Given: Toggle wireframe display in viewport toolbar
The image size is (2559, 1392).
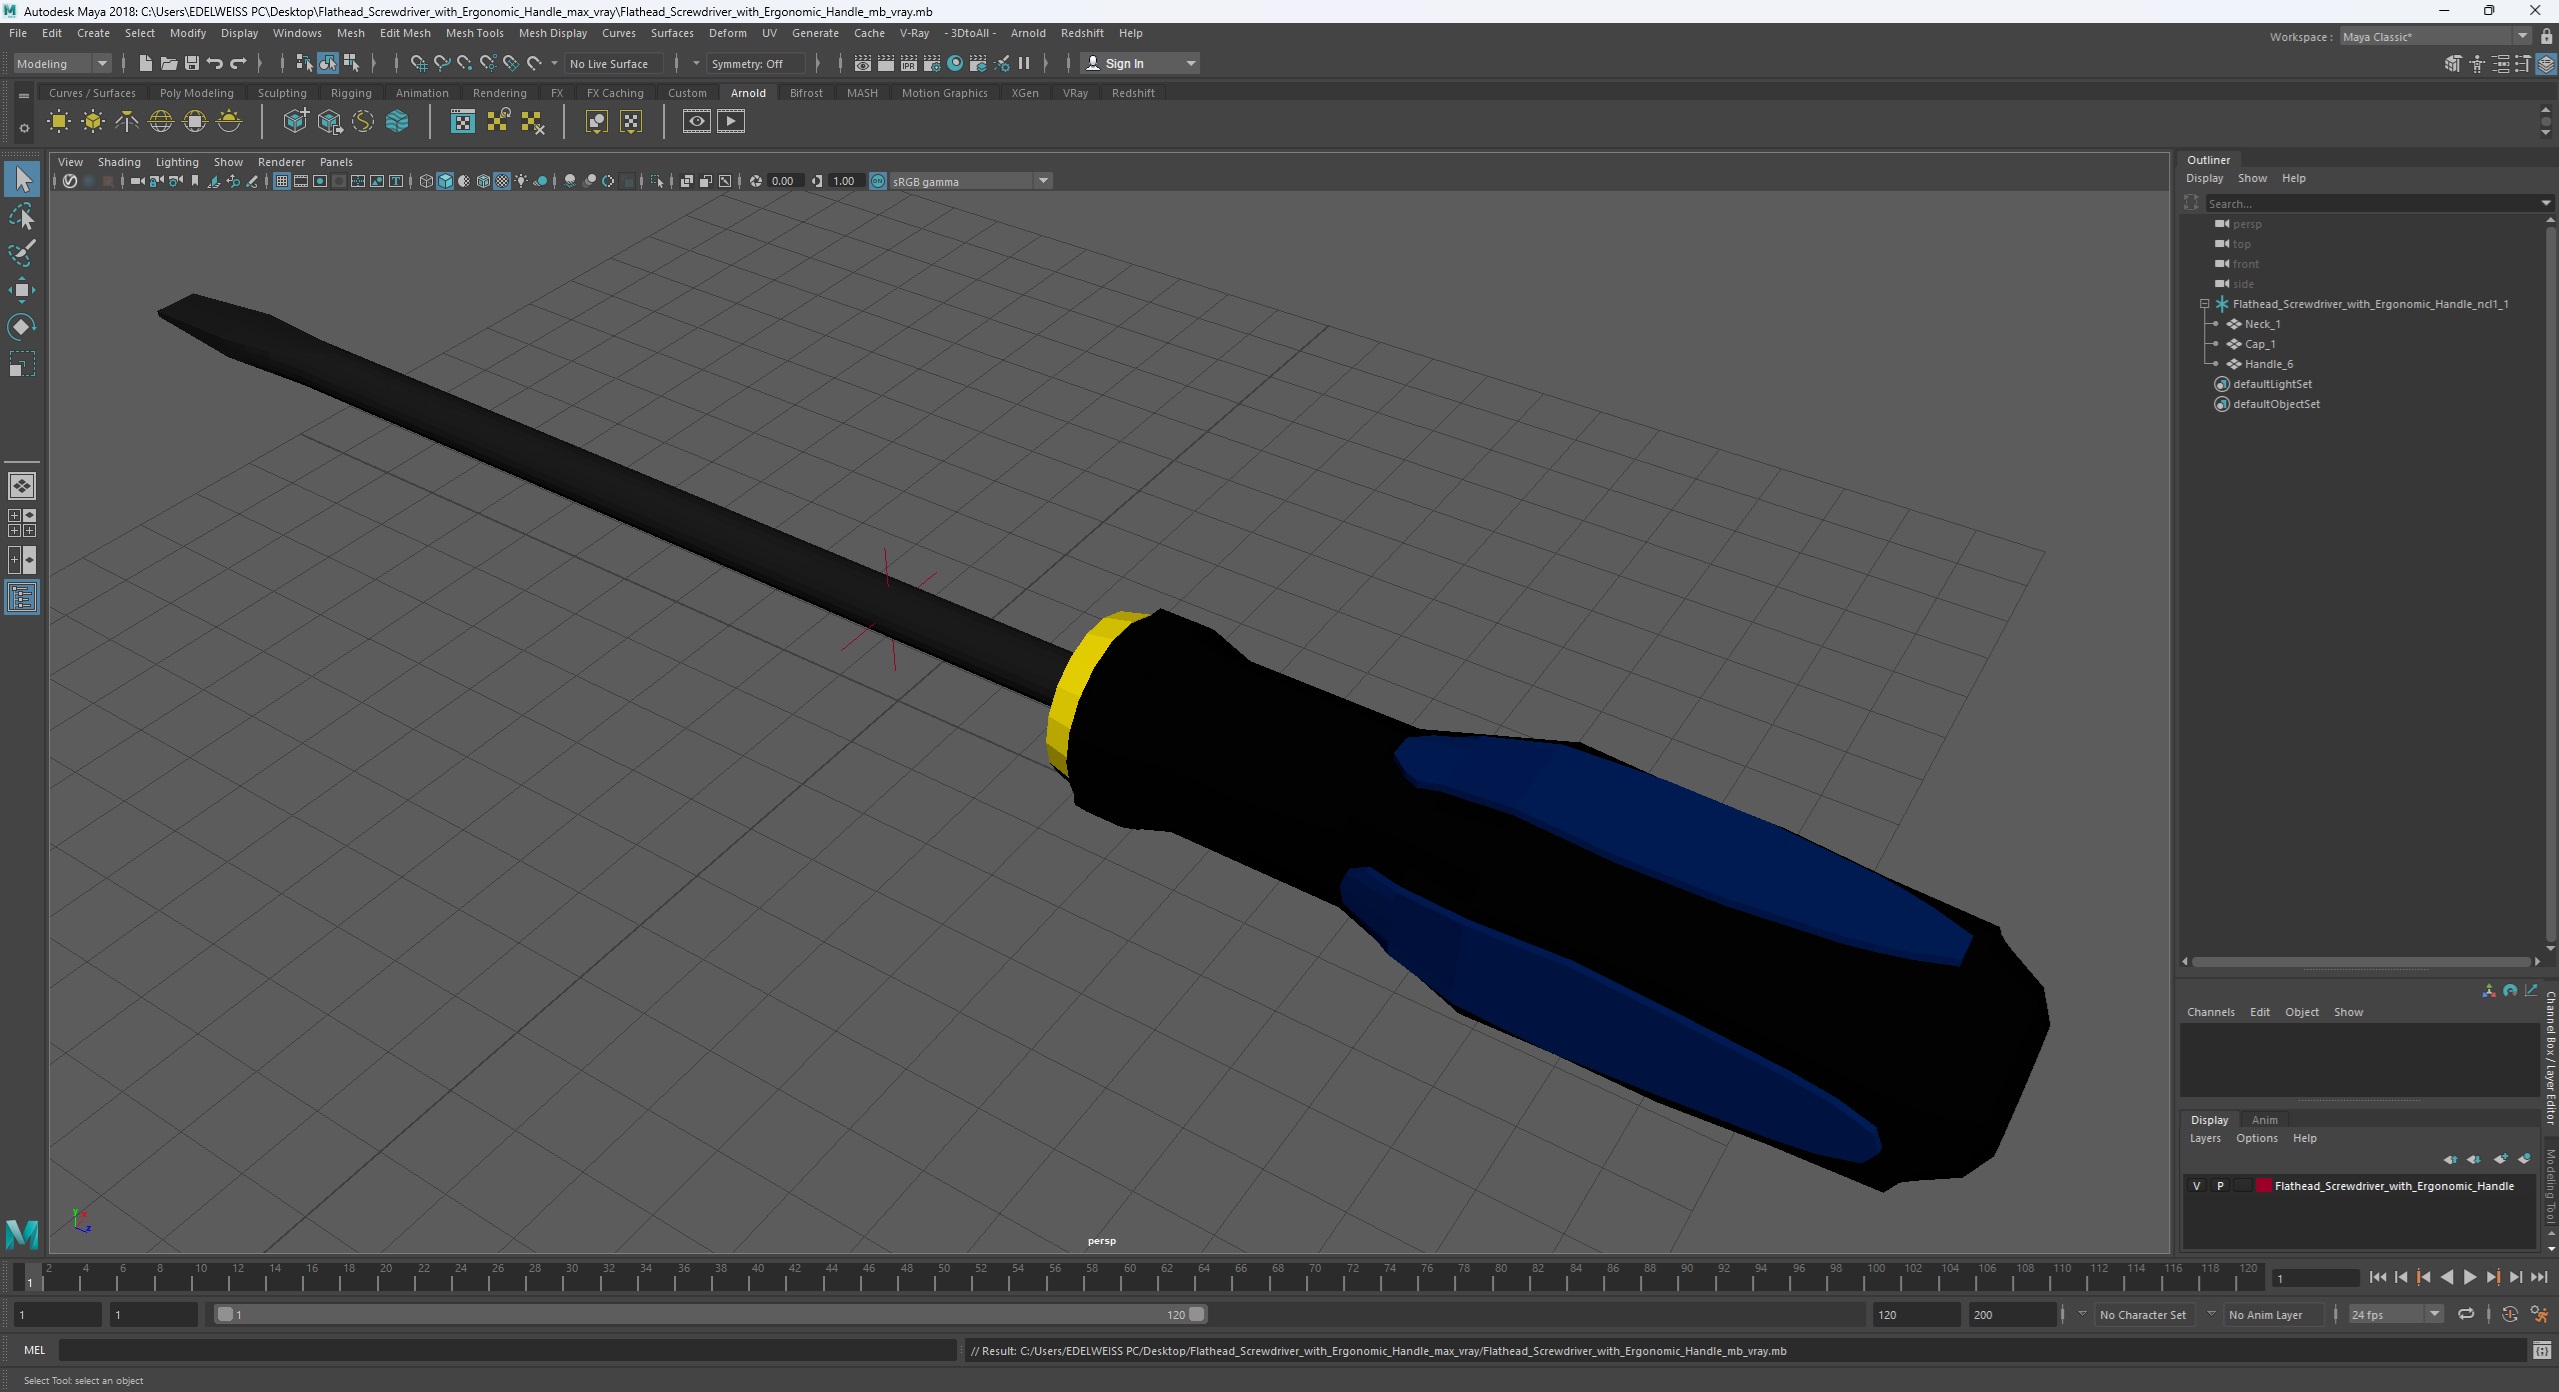Looking at the screenshot, I should pos(426,181).
